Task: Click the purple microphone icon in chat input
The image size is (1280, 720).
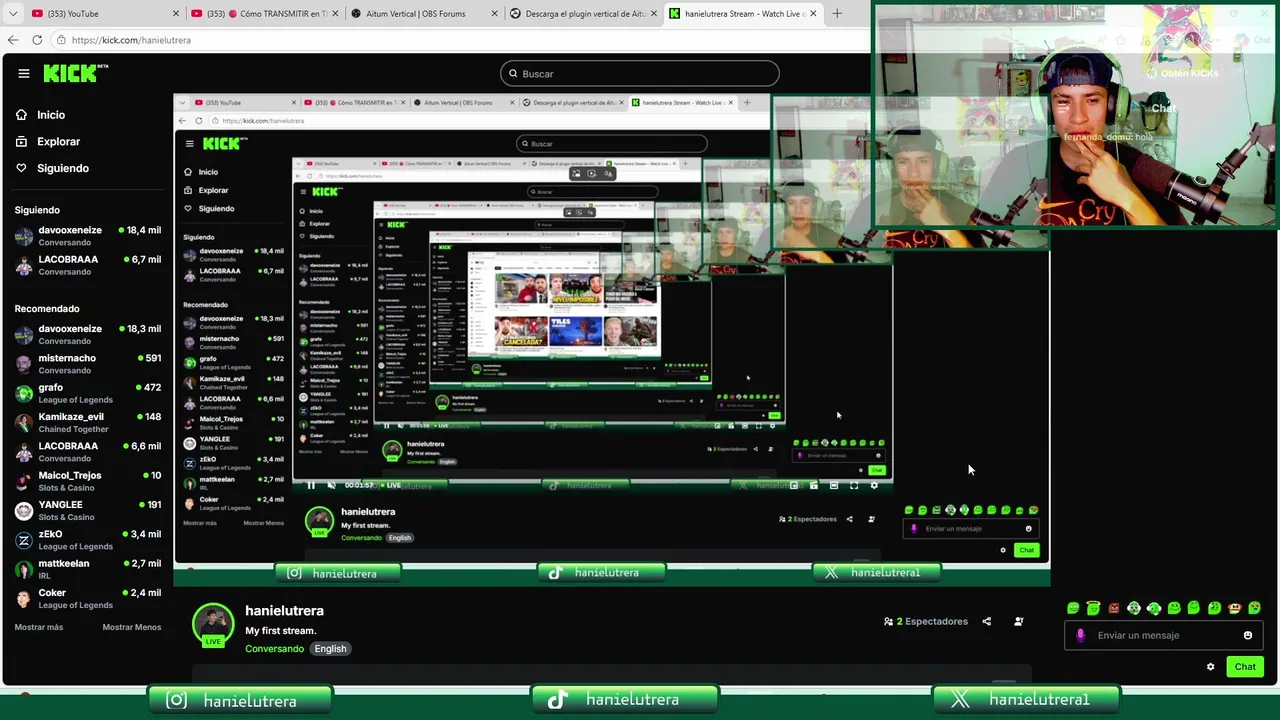Action: 1080,635
